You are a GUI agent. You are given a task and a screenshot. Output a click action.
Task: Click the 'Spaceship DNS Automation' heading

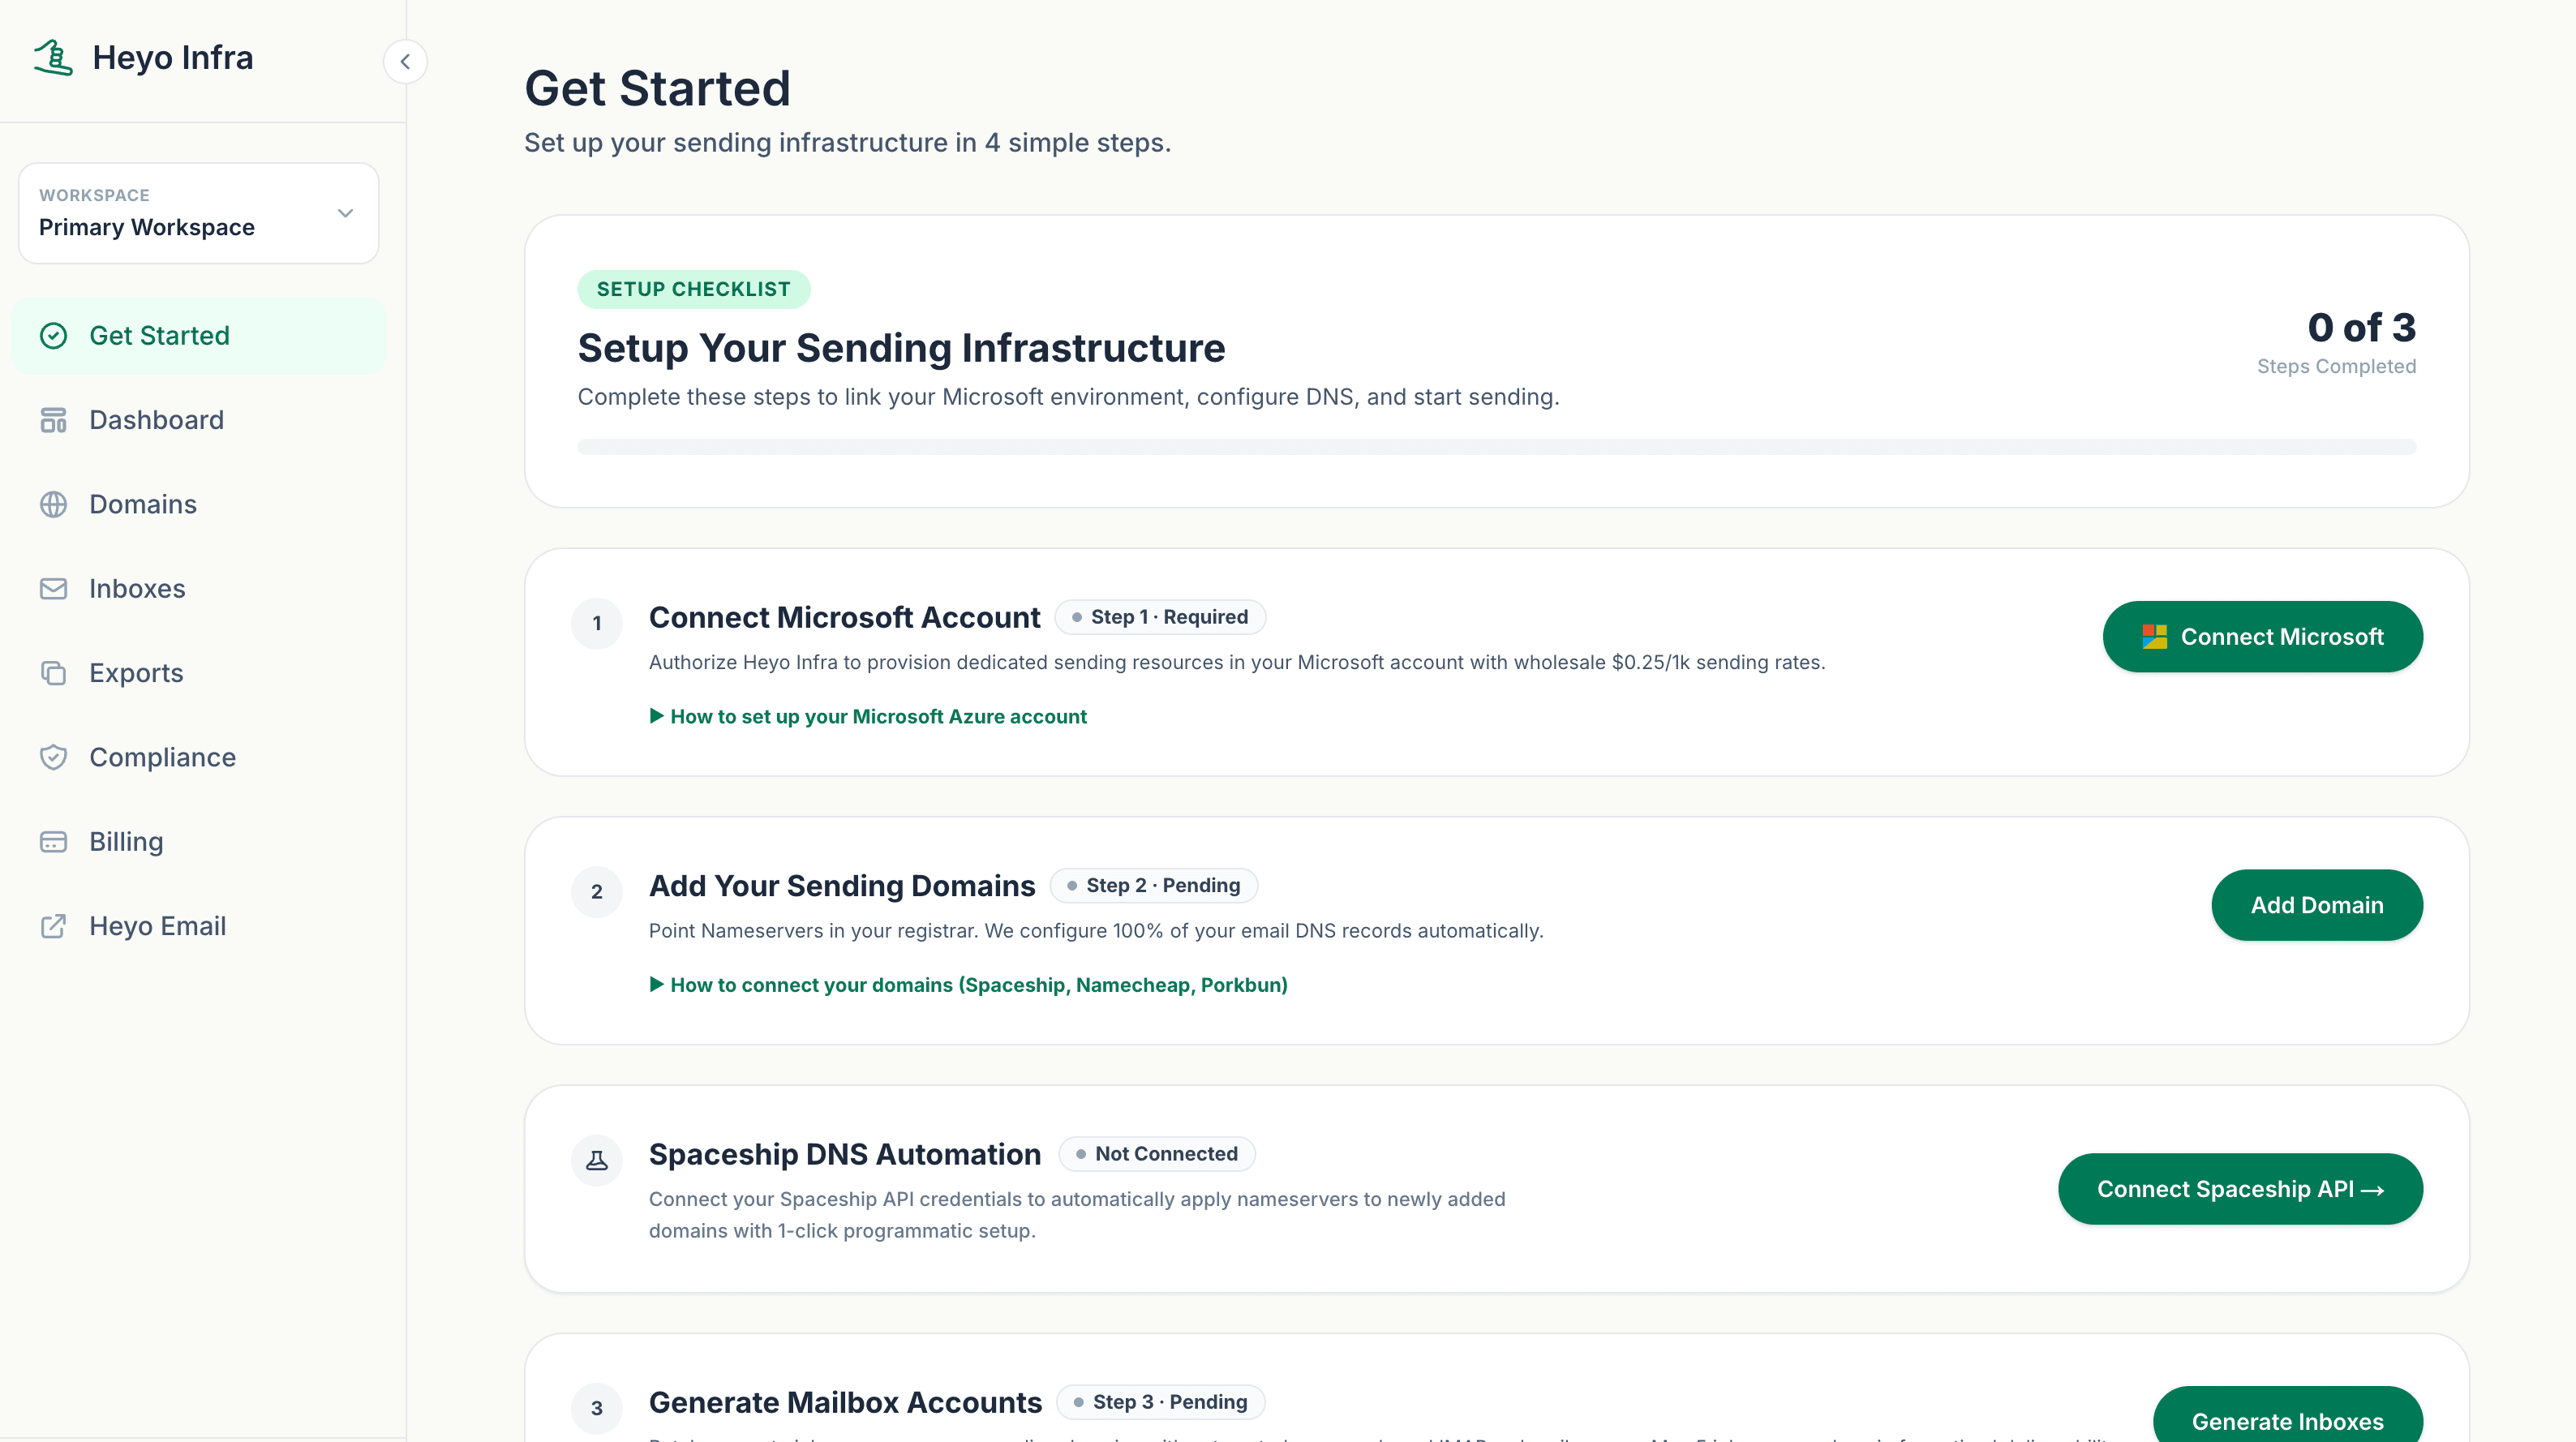point(845,1154)
